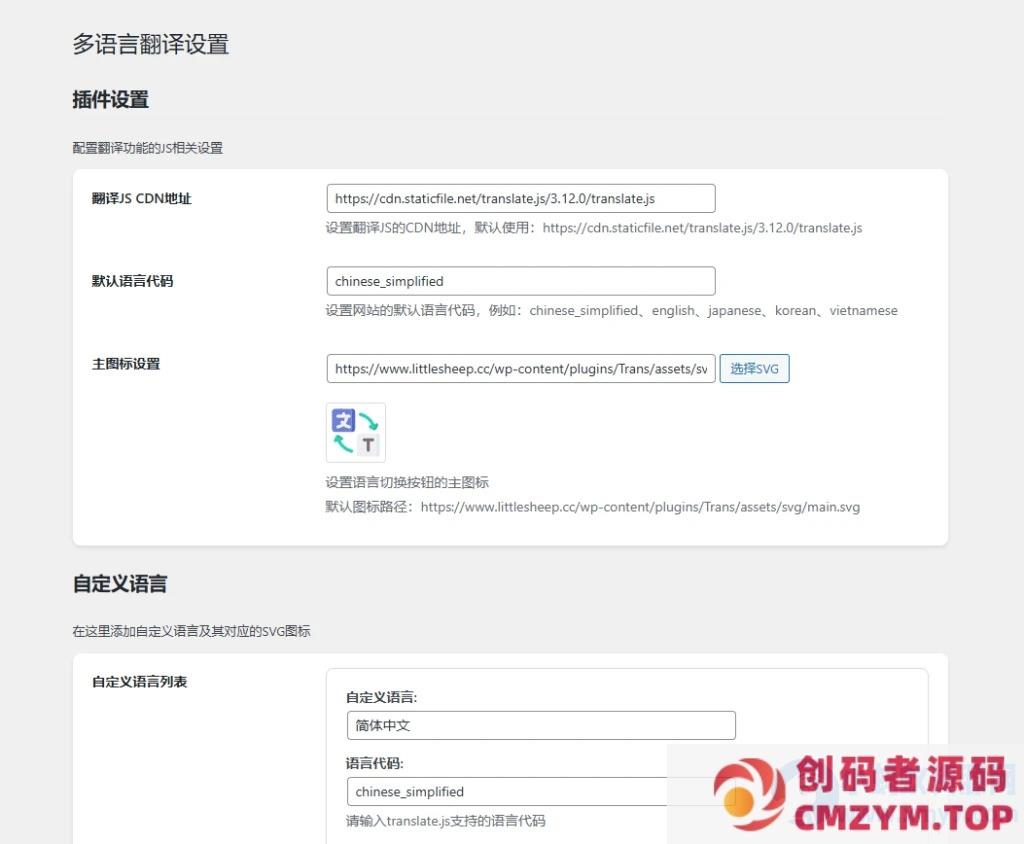
Task: Click the language code examples hint text
Action: (x=611, y=310)
